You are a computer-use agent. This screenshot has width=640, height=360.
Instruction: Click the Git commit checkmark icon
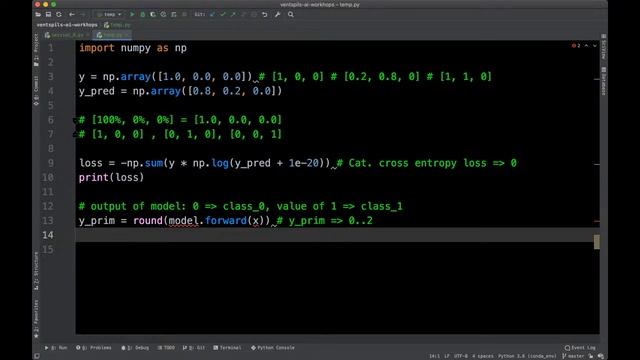[x=223, y=14]
